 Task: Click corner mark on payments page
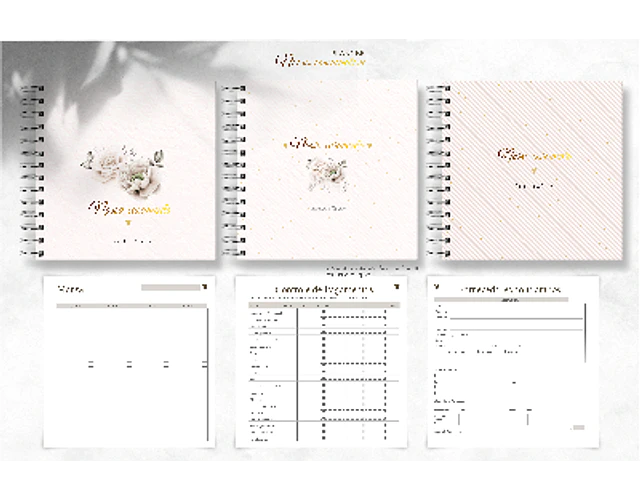coord(396,288)
